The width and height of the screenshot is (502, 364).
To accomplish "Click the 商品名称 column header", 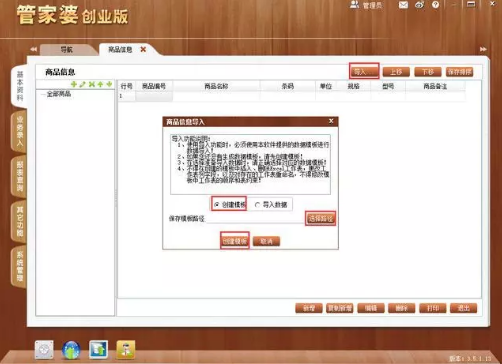I will 216,86.
